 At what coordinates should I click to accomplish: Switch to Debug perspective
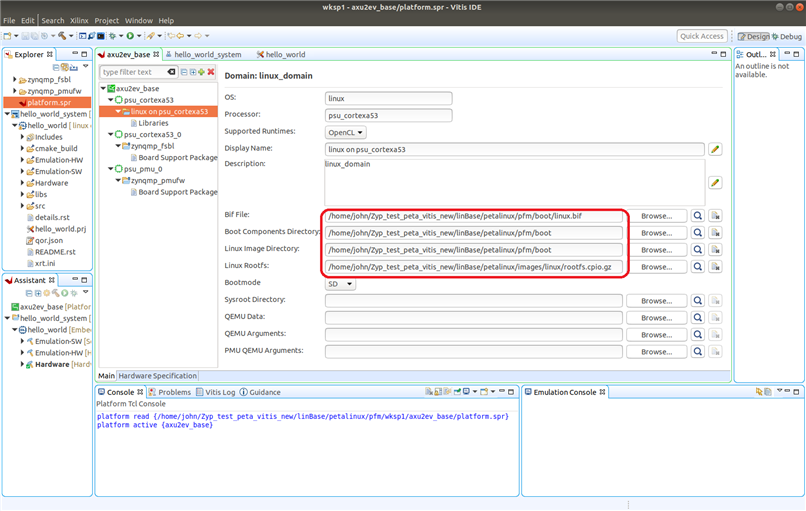[786, 36]
